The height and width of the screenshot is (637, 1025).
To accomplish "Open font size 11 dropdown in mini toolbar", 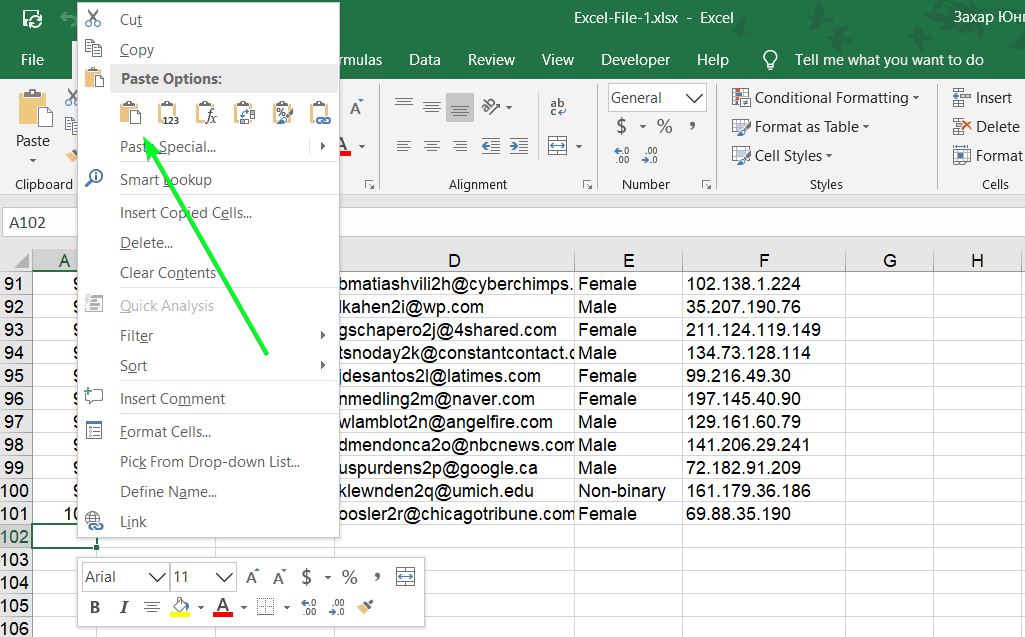I will point(224,577).
